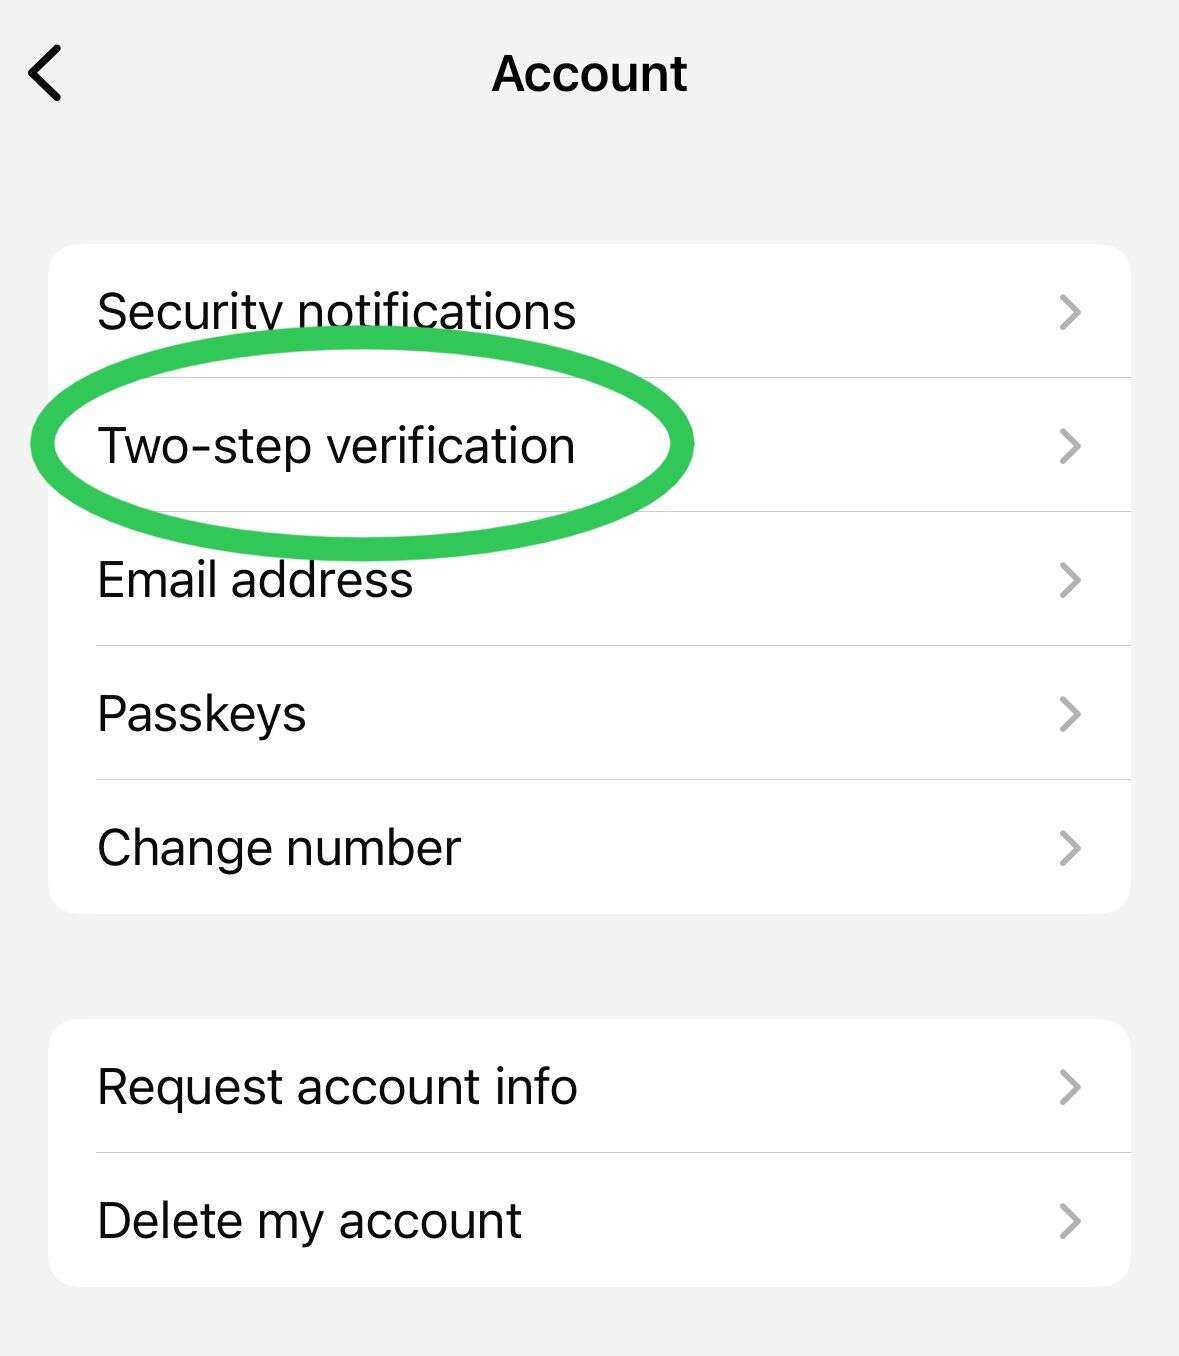Click the arrow next to Two-step verification
Screen dimensions: 1179x1356
click(x=1070, y=446)
